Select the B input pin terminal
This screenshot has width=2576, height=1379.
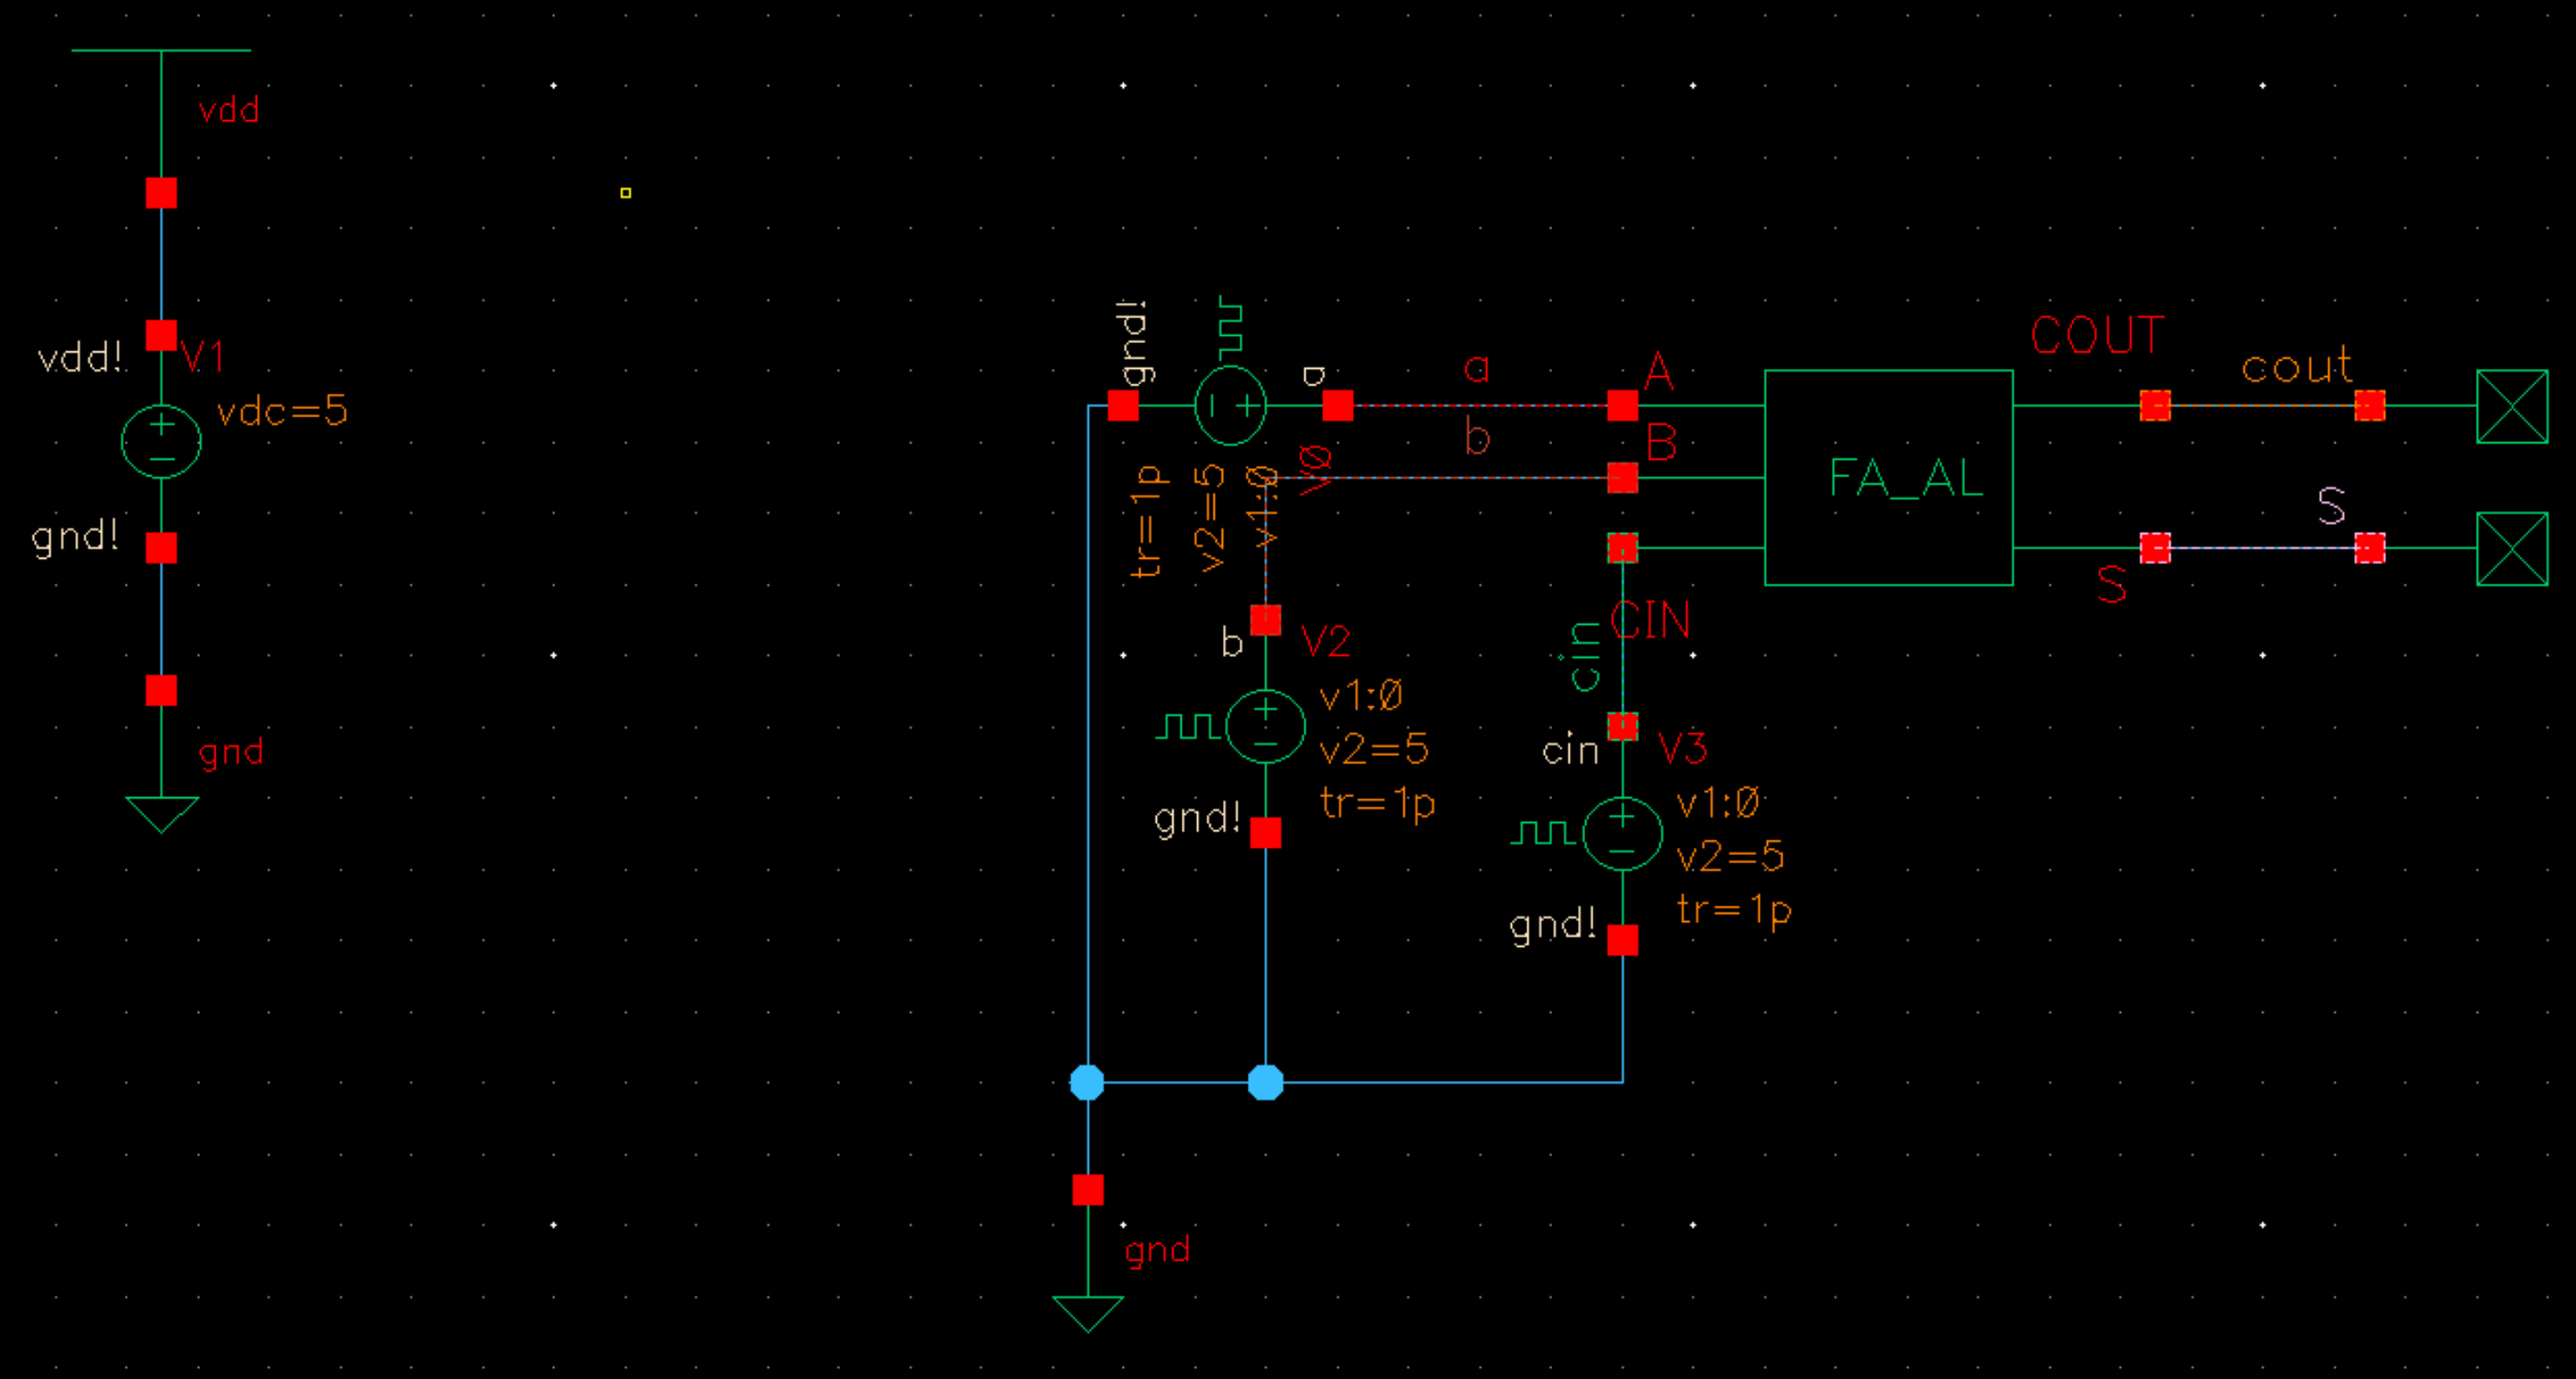click(1622, 477)
